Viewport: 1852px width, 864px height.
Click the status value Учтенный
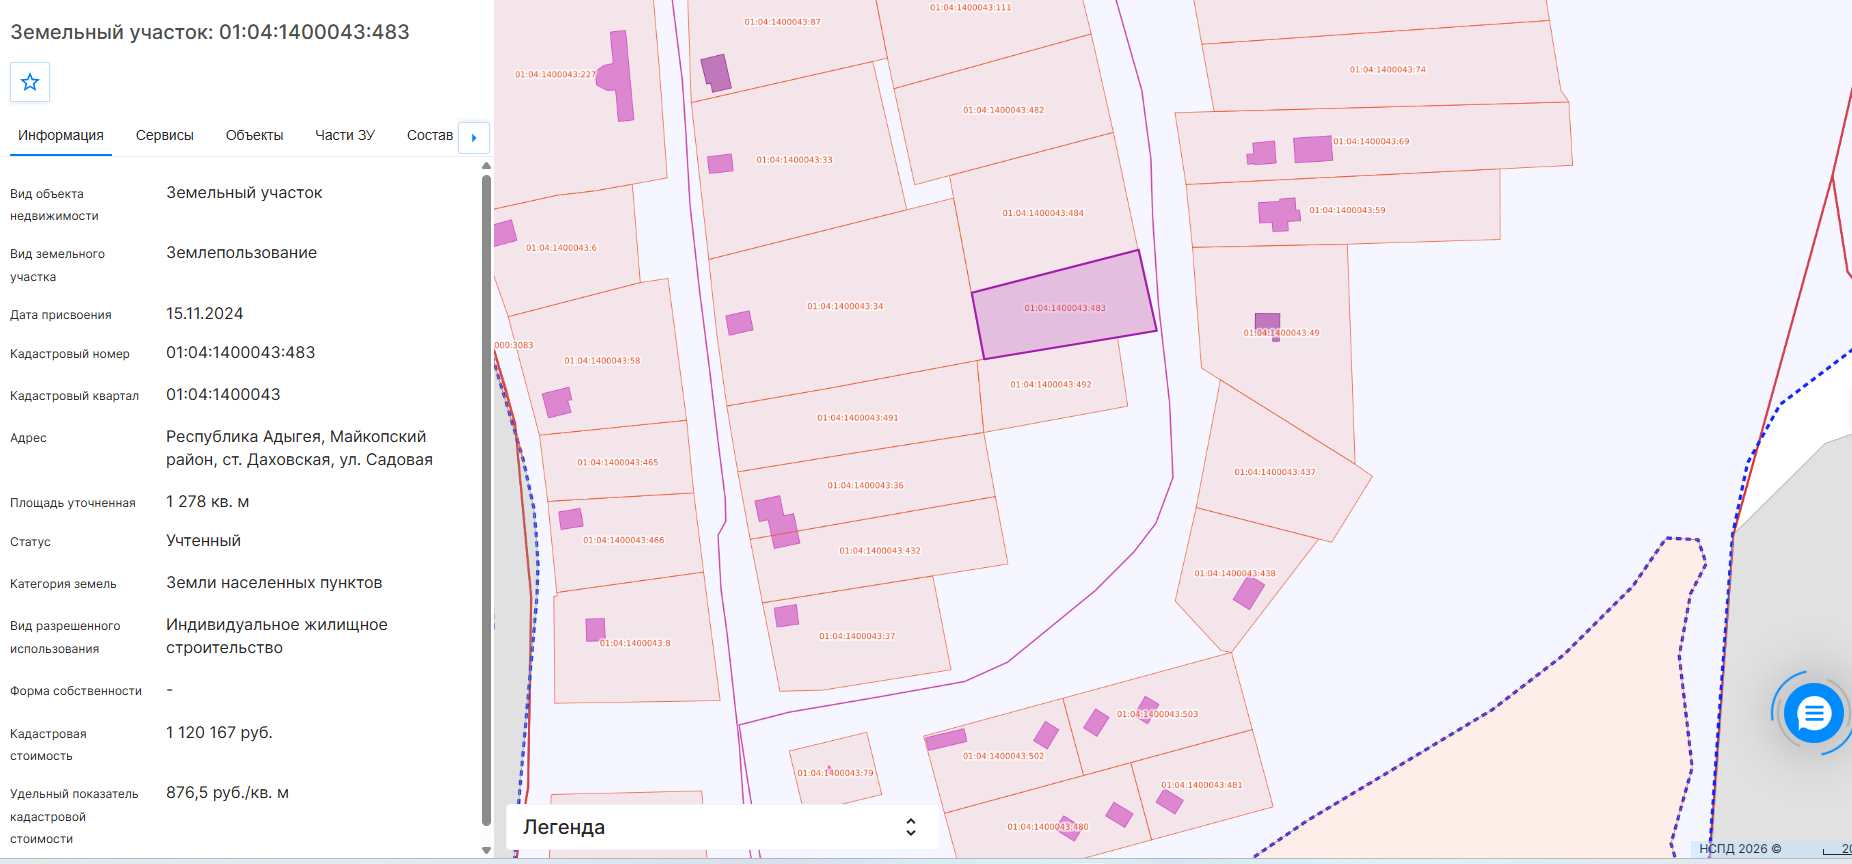pos(203,541)
